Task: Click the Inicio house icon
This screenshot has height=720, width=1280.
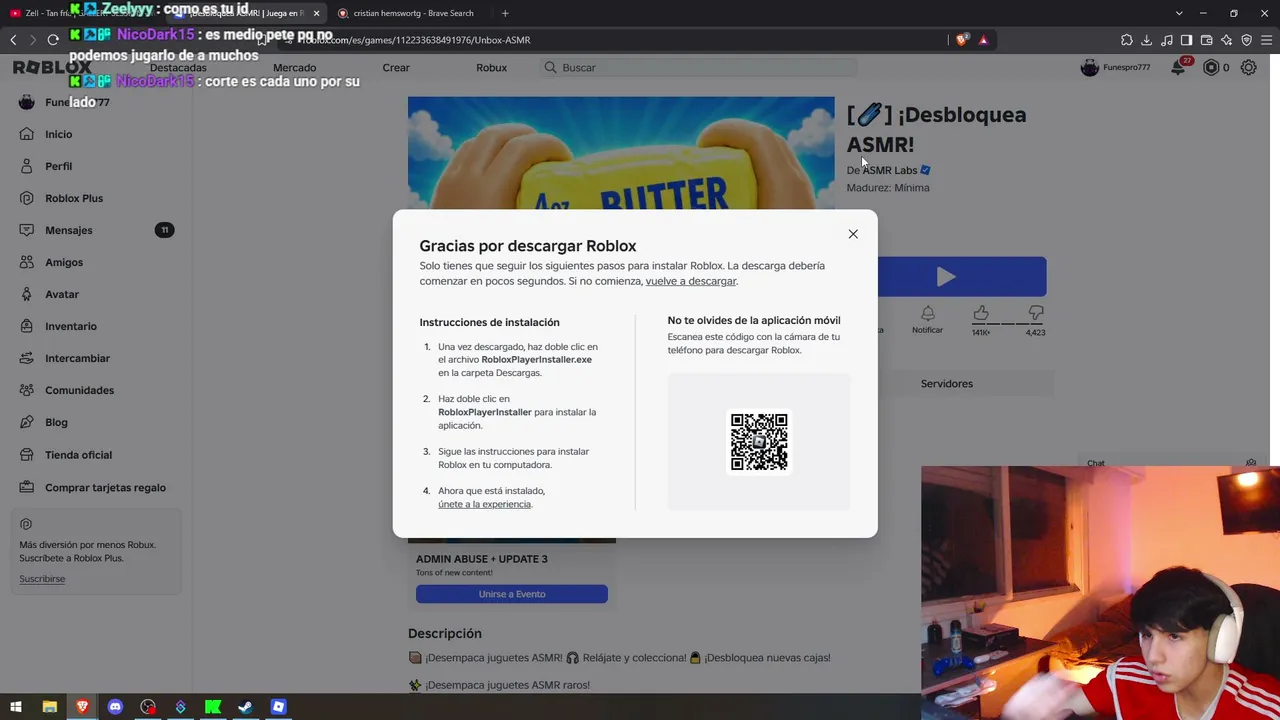Action: (26, 134)
